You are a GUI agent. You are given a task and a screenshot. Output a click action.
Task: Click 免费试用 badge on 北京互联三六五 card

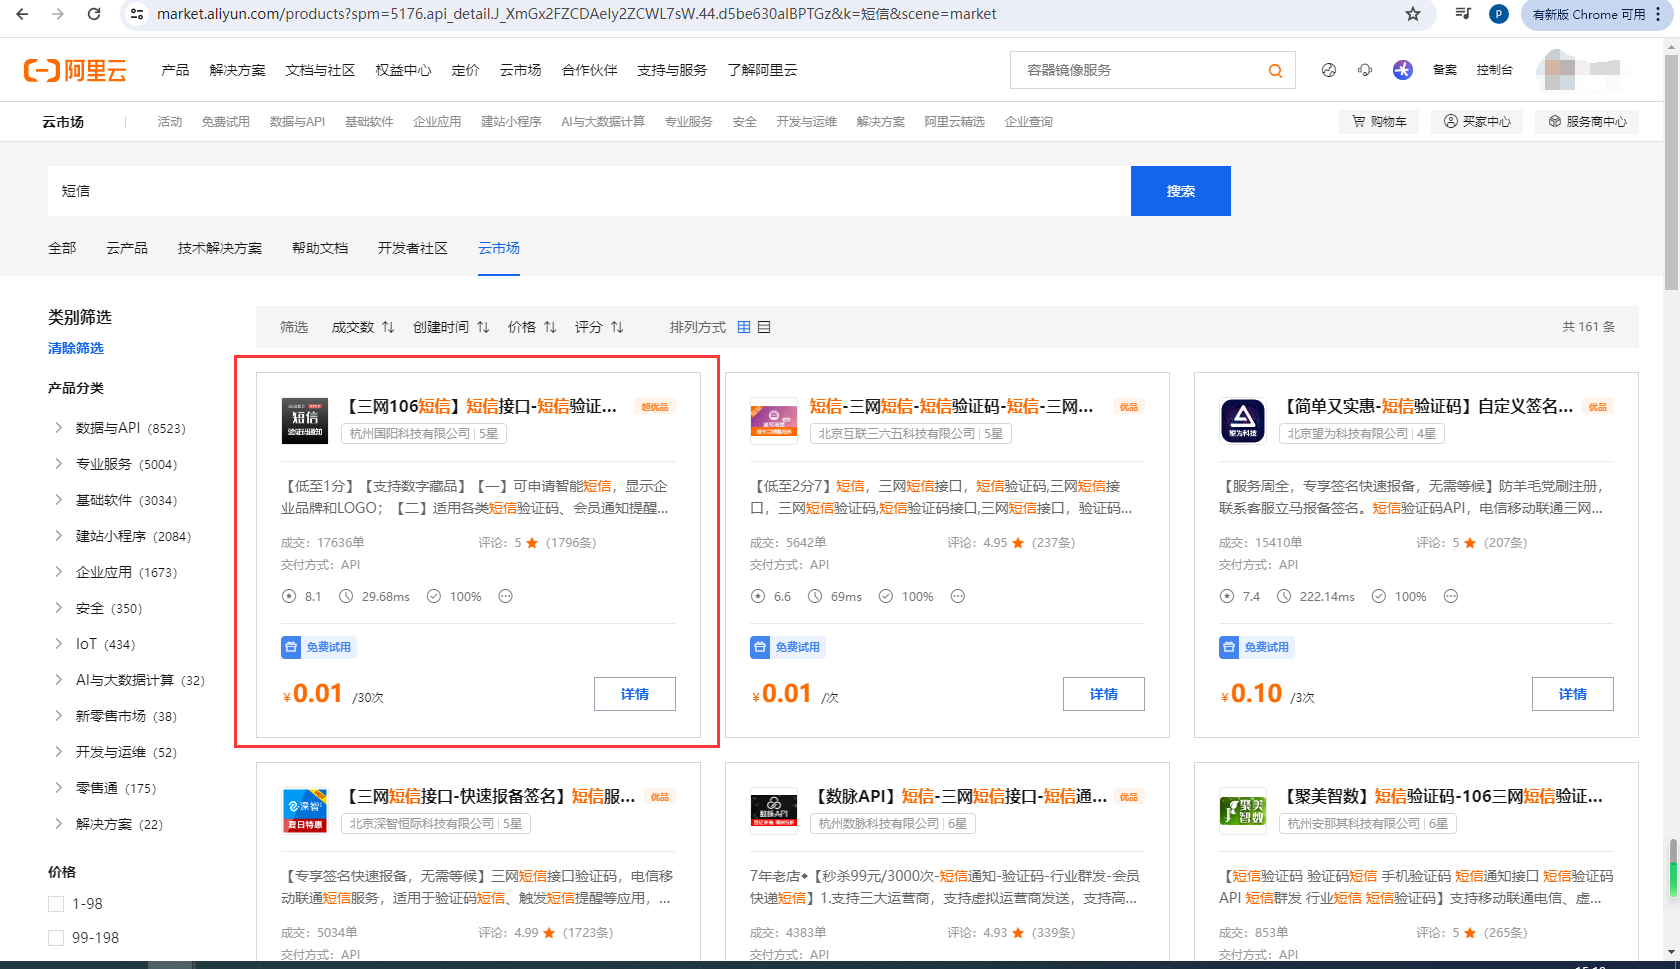(x=787, y=647)
